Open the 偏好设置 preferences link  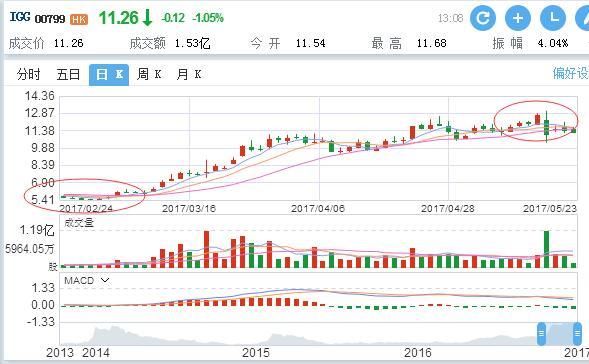click(570, 73)
